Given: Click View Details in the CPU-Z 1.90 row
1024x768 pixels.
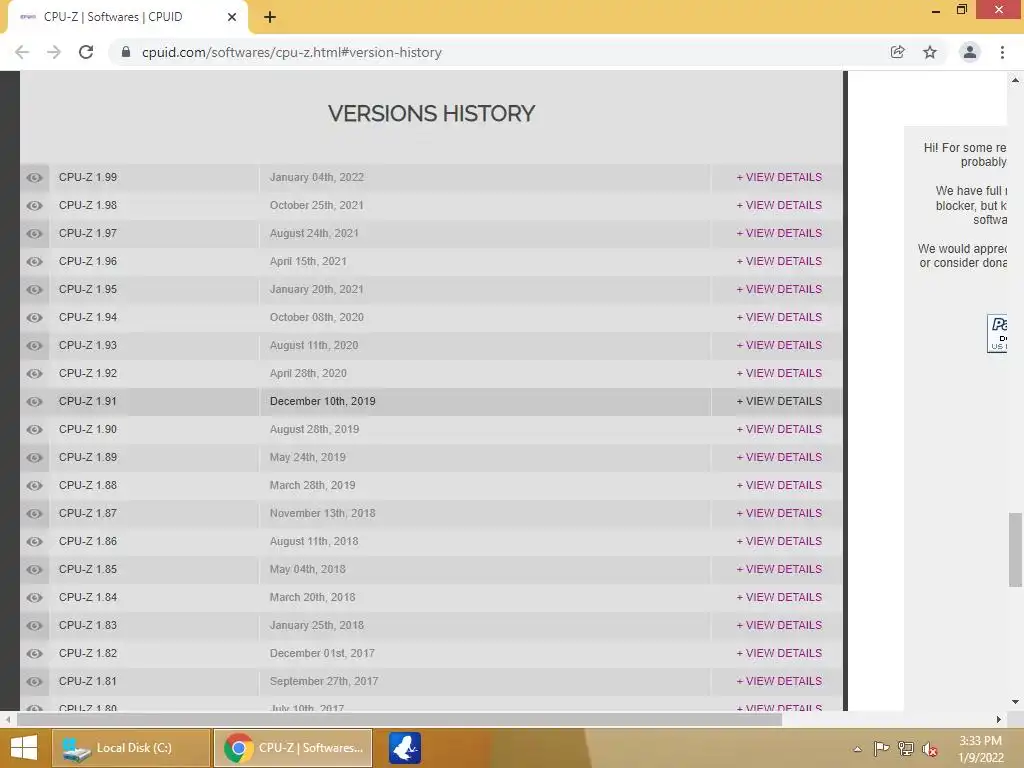Looking at the screenshot, I should coord(779,430).
